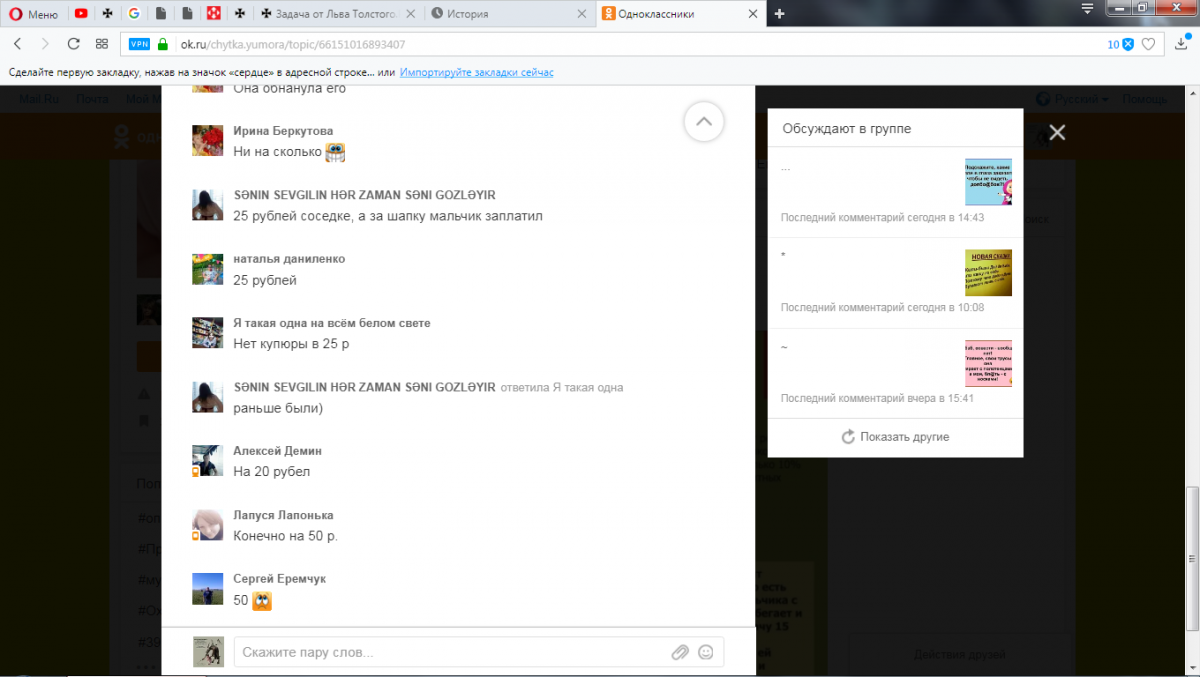Screen dimensions: 1200x677
Task: Close the discussion overlay with X
Action: [1058, 132]
